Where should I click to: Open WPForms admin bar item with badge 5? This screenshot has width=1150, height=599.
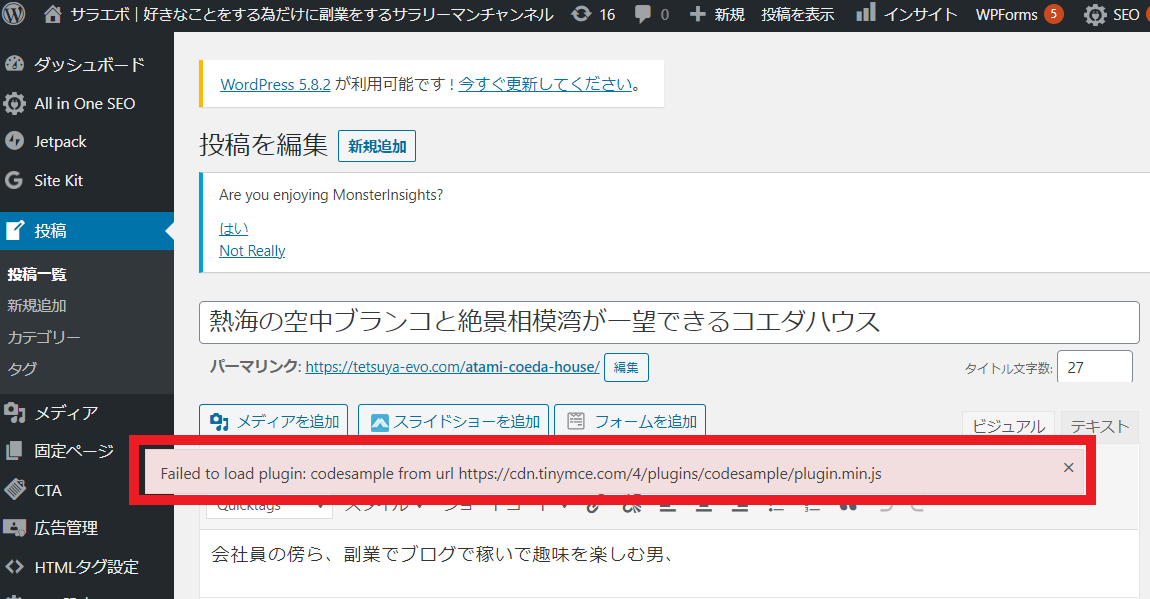(1019, 14)
